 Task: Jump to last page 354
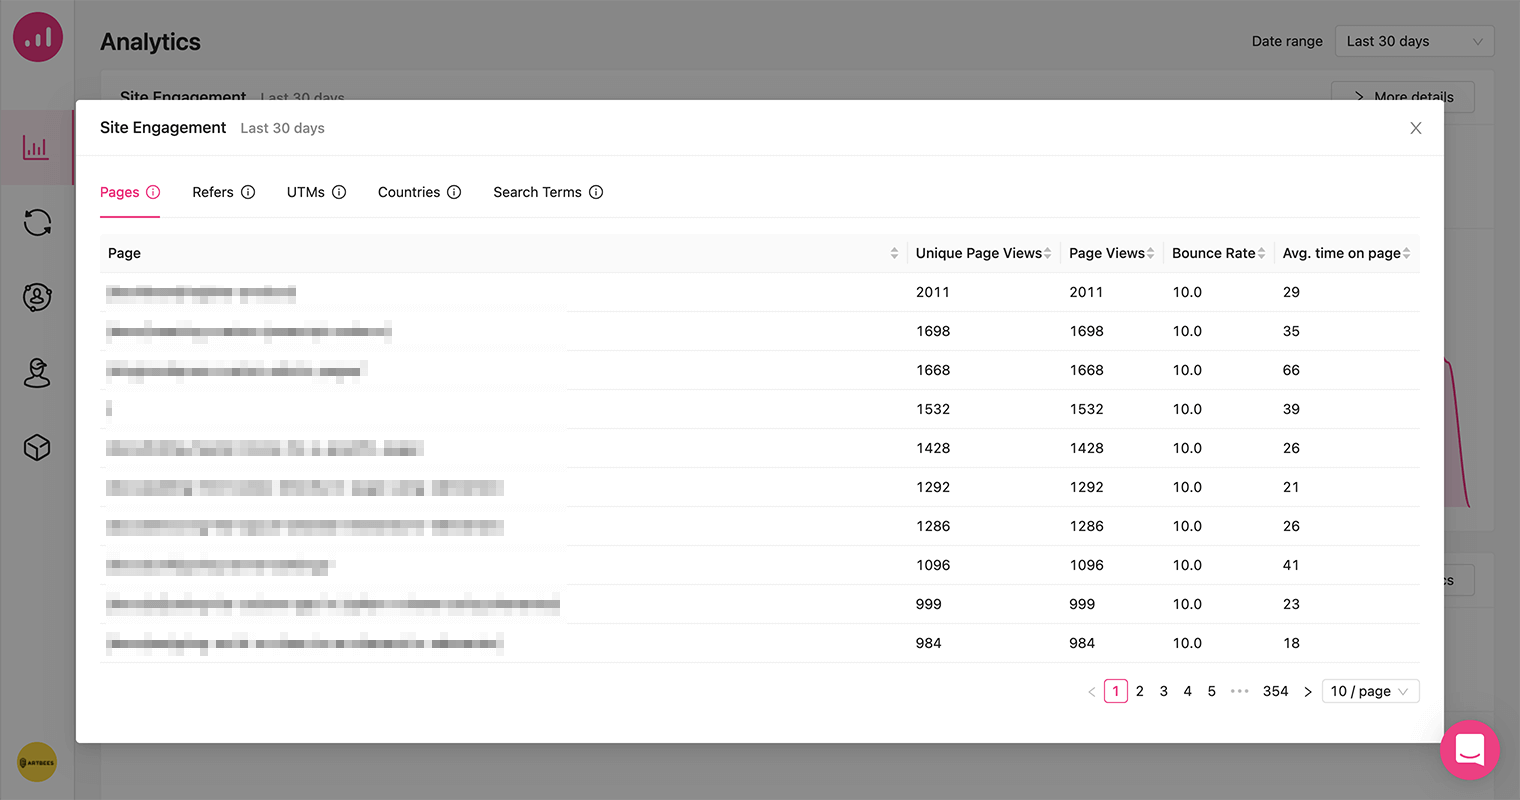(x=1275, y=691)
